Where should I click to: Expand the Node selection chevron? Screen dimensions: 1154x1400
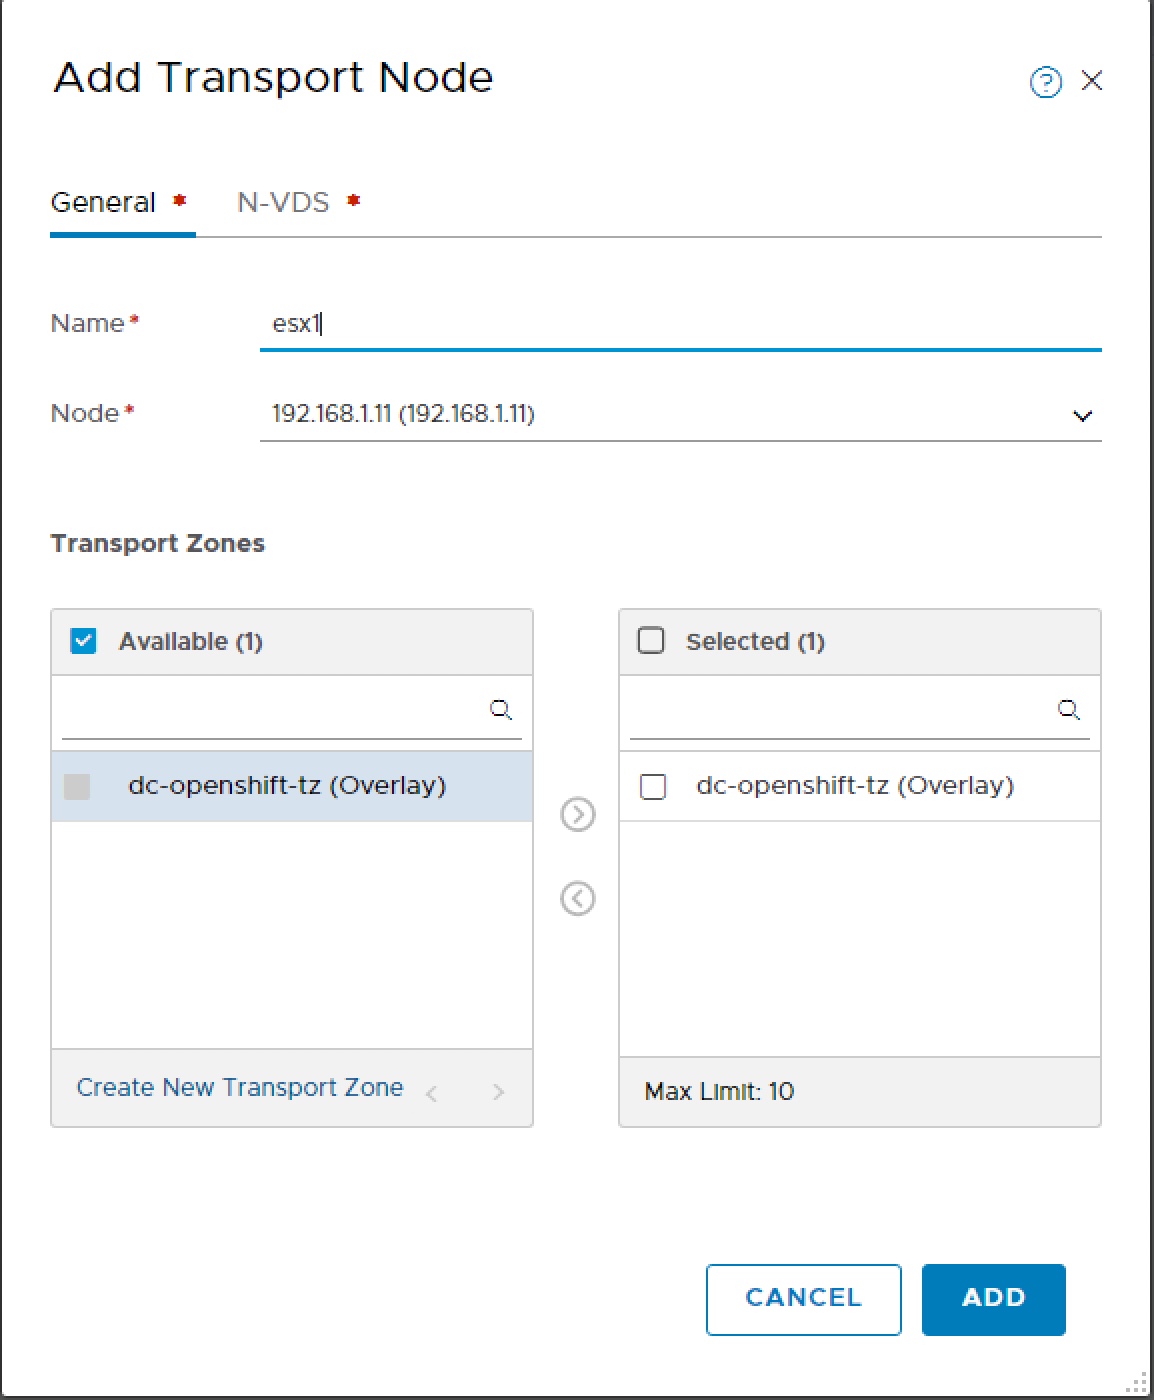pos(1080,416)
